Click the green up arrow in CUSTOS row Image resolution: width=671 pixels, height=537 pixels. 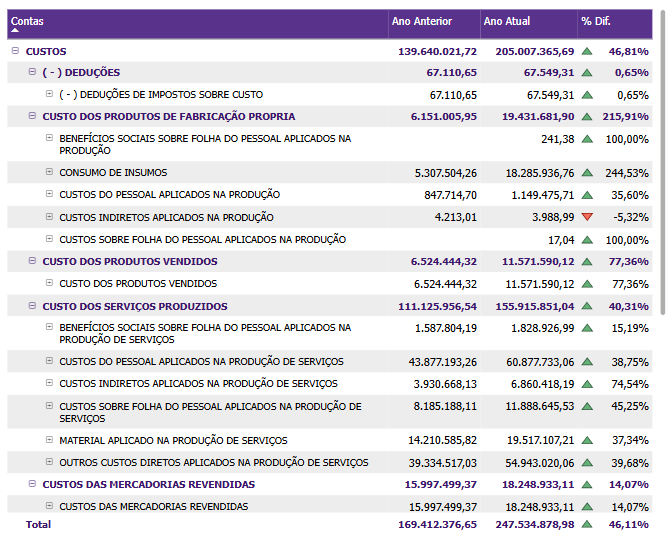[587, 51]
